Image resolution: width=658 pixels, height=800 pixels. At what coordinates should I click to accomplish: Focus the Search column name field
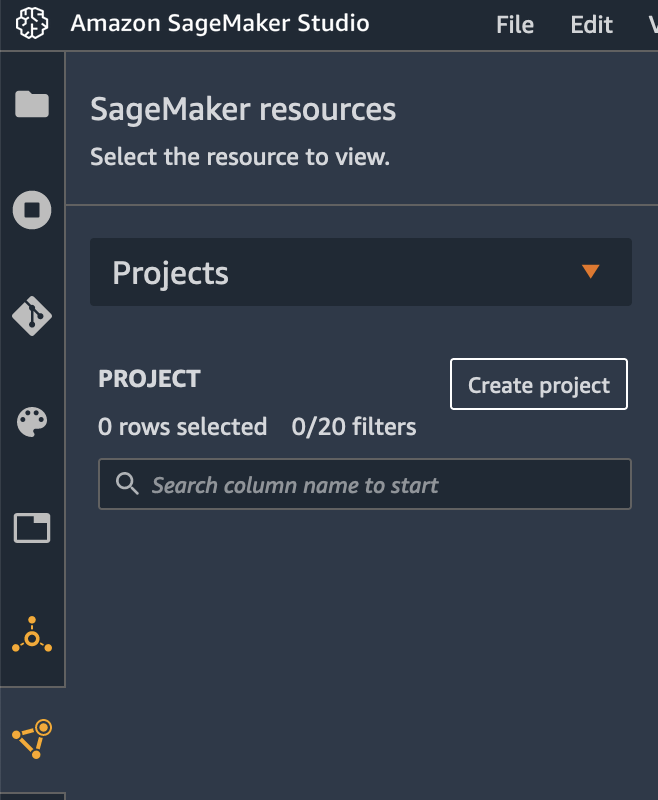[x=365, y=484]
